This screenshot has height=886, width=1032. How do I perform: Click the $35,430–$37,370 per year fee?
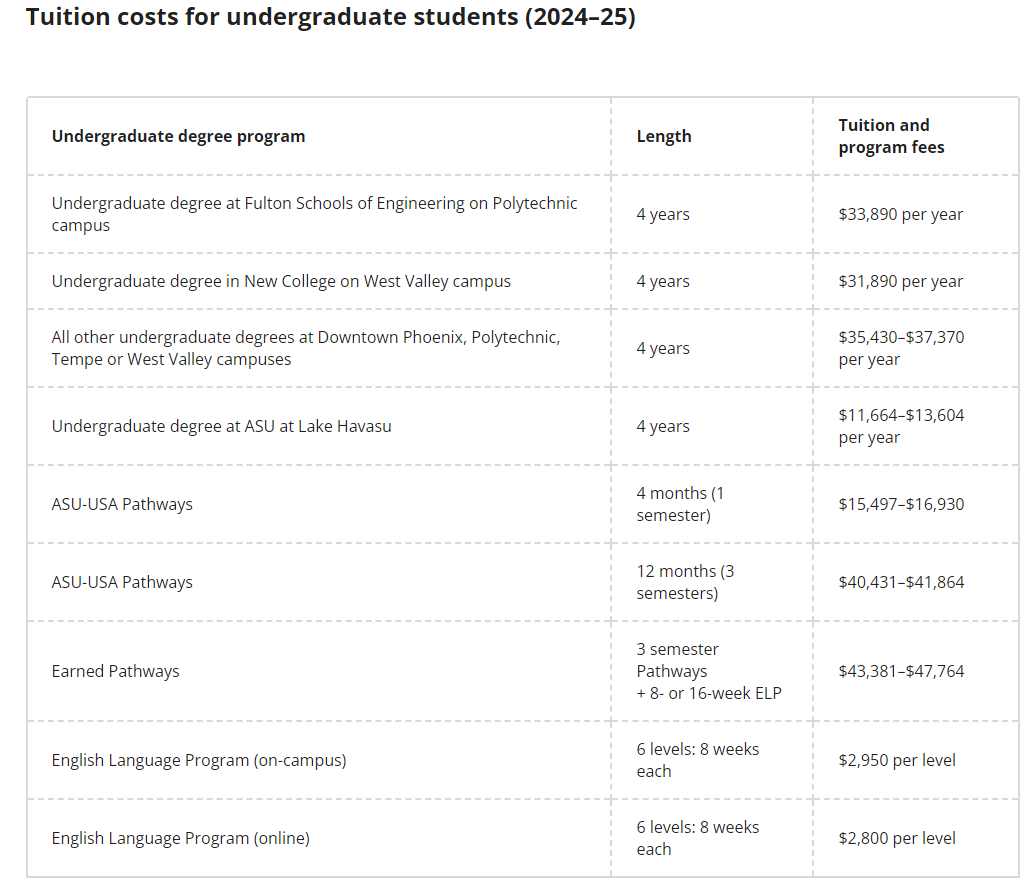pos(900,348)
